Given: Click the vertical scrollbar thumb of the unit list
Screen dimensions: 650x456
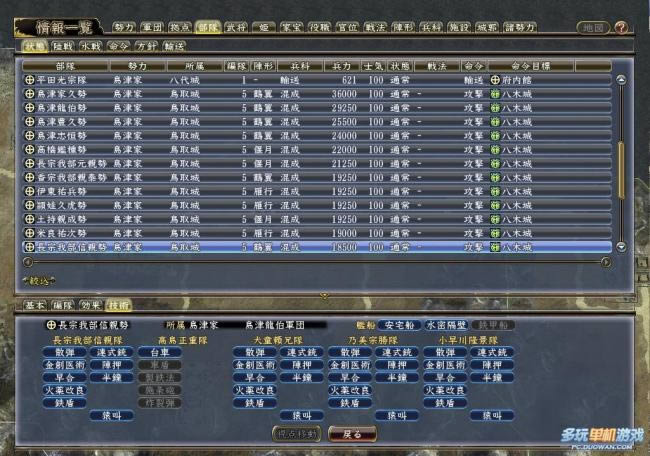Looking at the screenshot, I should 621,170.
